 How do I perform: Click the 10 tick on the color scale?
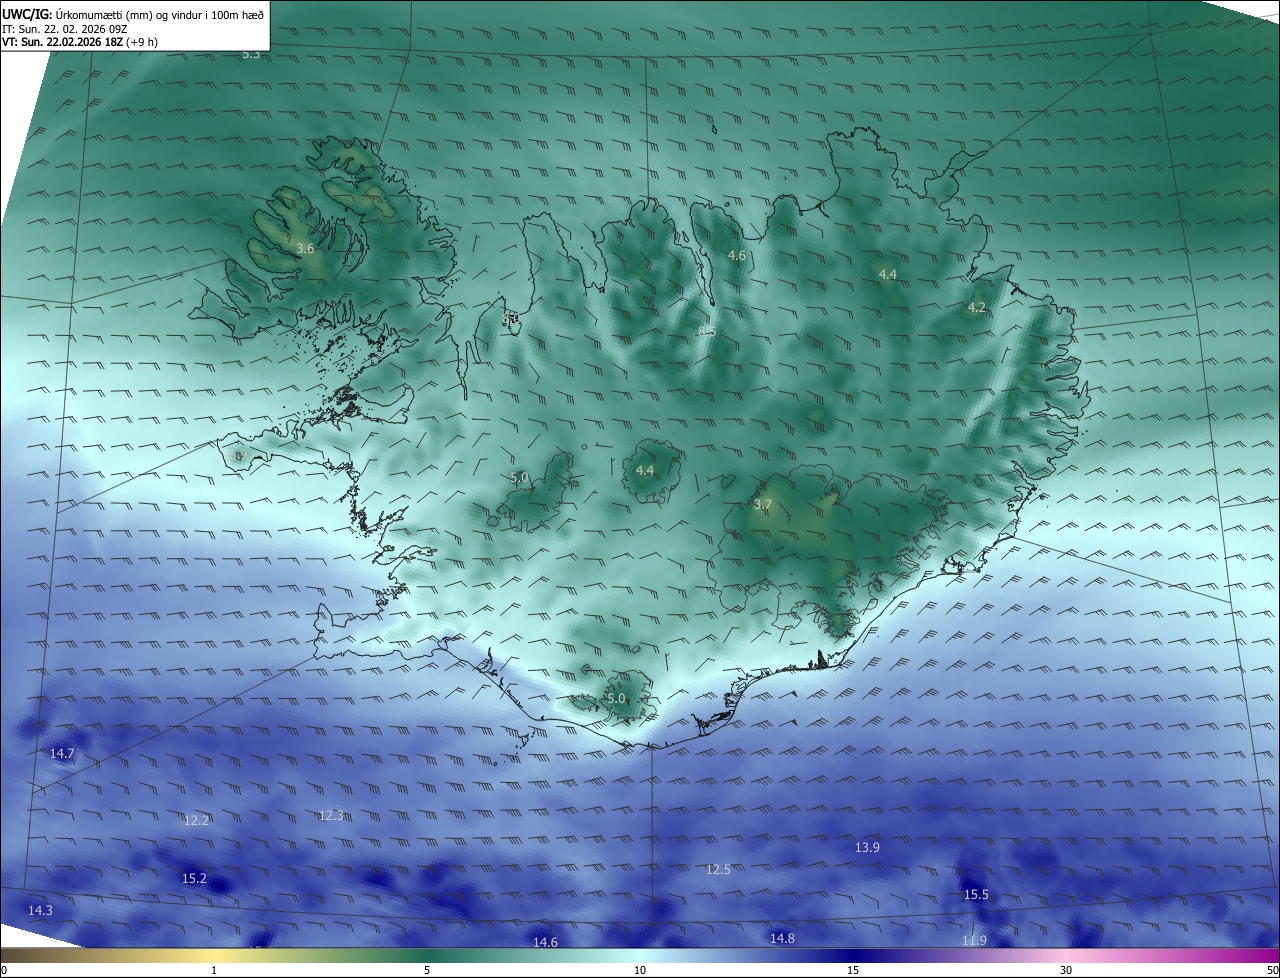click(x=640, y=970)
